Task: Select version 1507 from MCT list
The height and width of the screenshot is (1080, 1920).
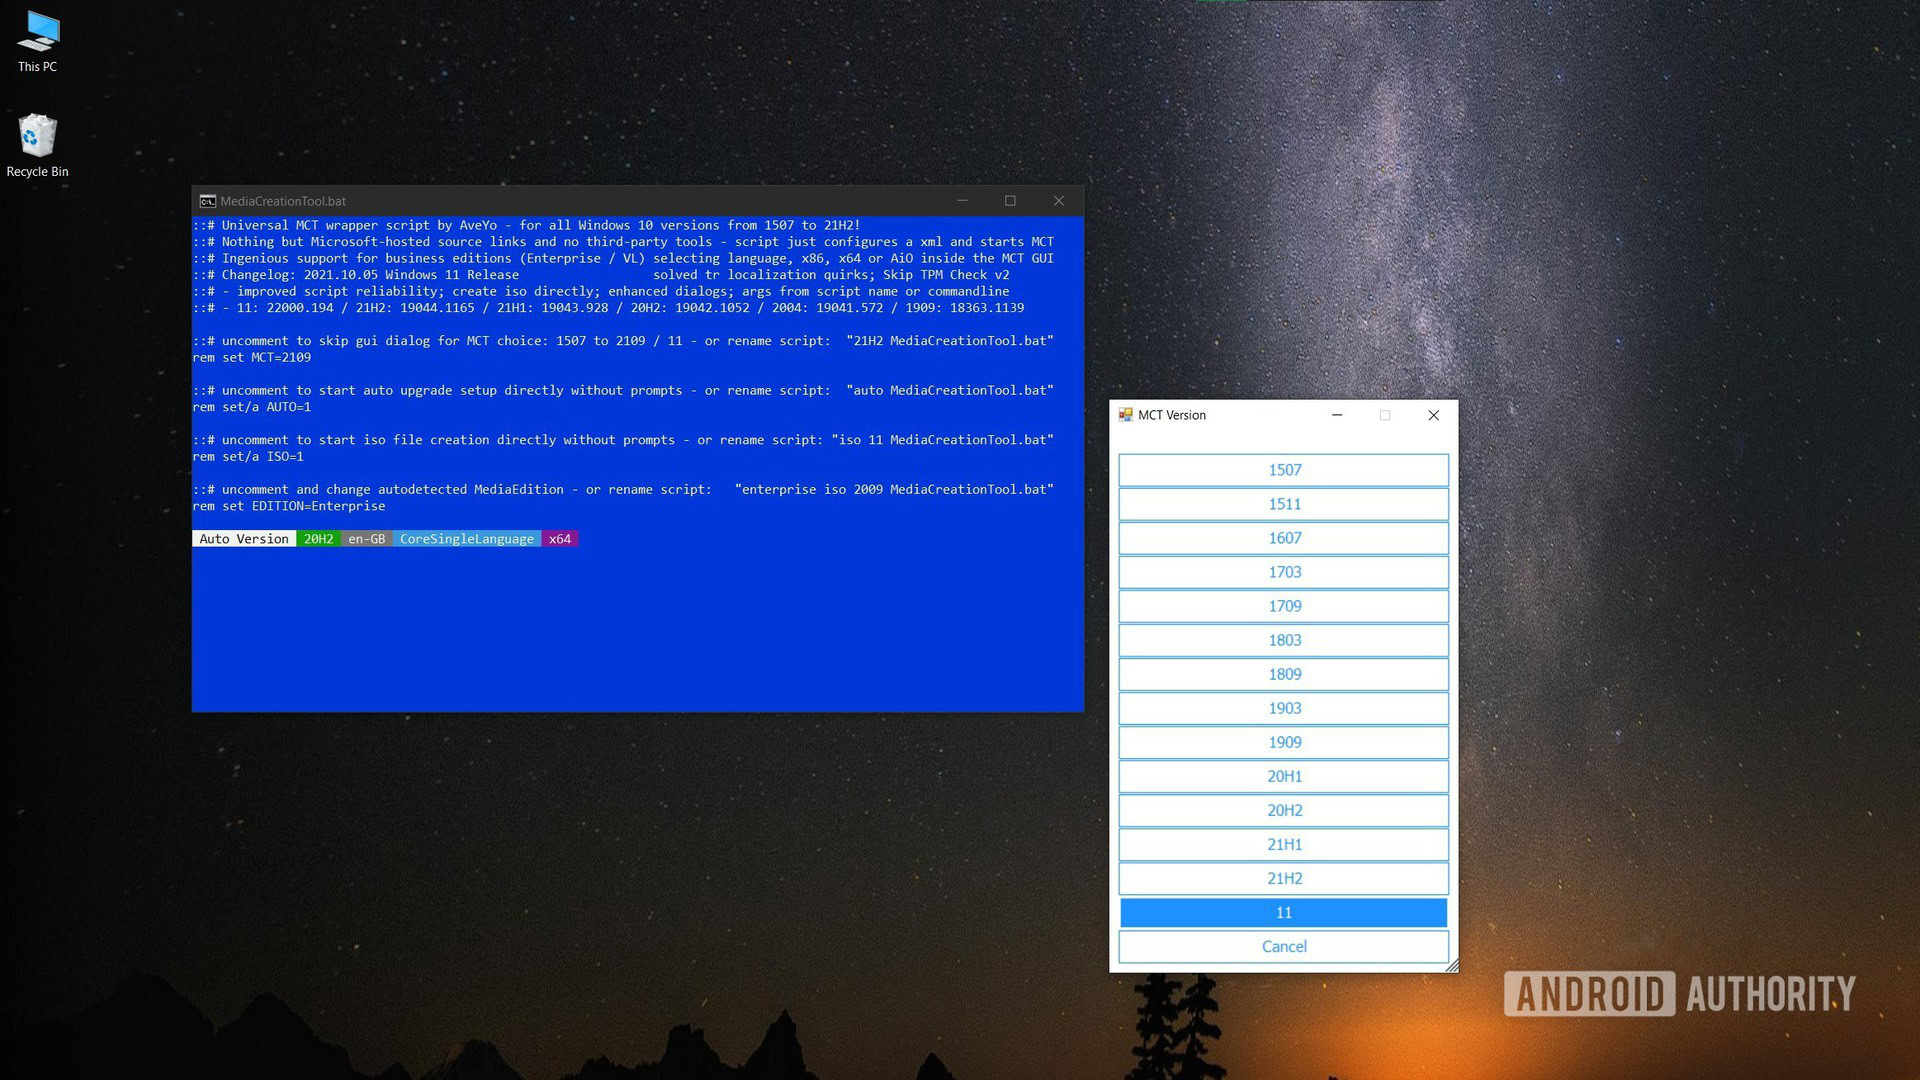Action: click(x=1282, y=468)
